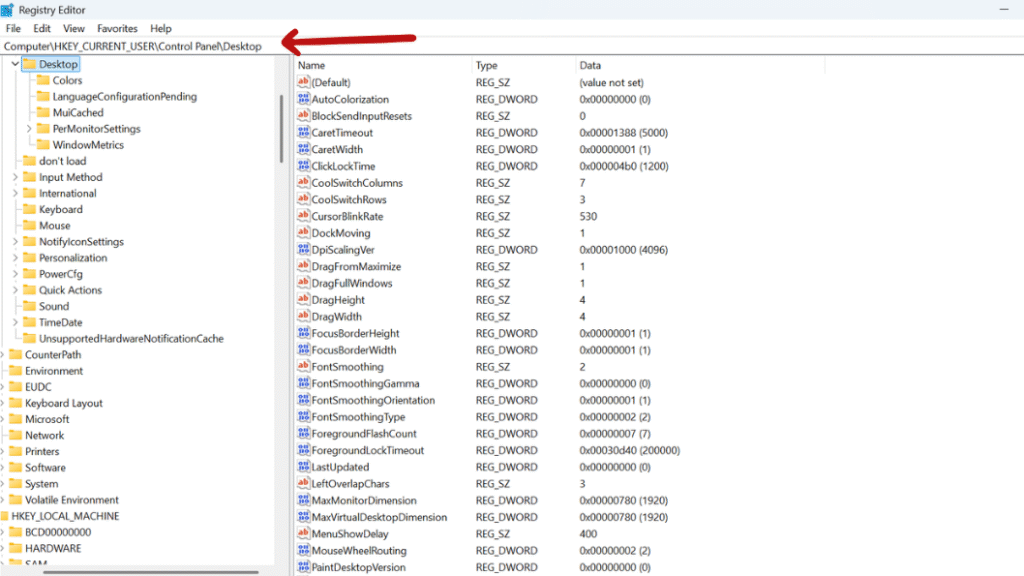The image size is (1024, 576).
Task: Select the BCD00000000 key
Action: [x=57, y=532]
